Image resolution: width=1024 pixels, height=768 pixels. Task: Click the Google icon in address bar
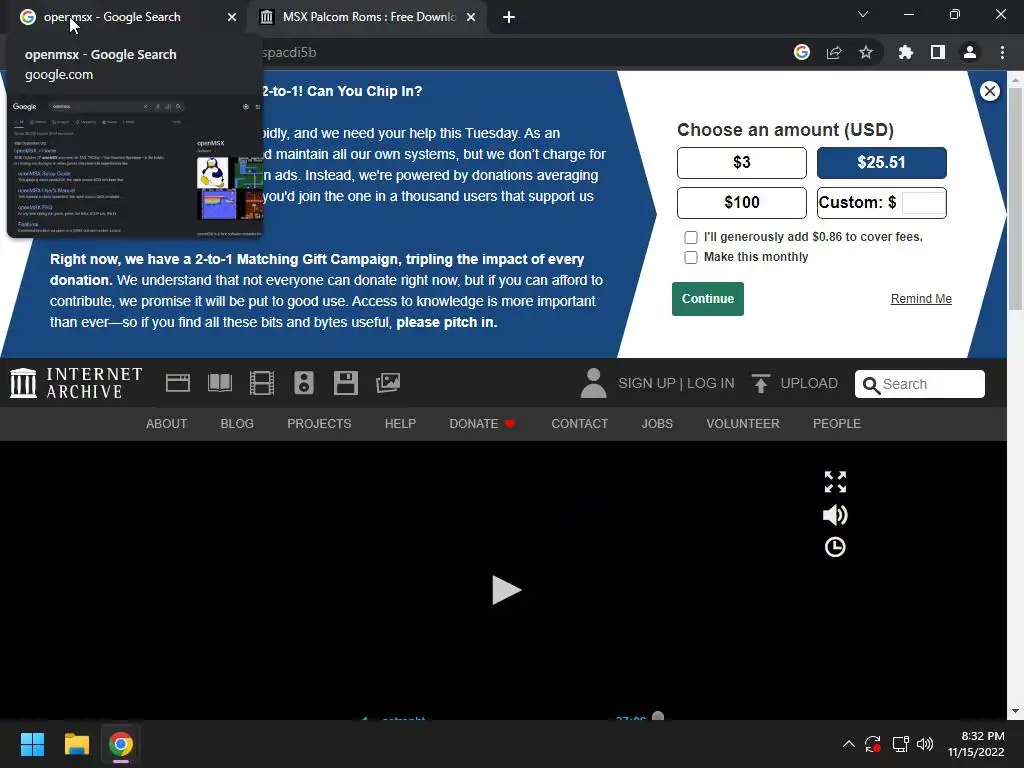[802, 52]
